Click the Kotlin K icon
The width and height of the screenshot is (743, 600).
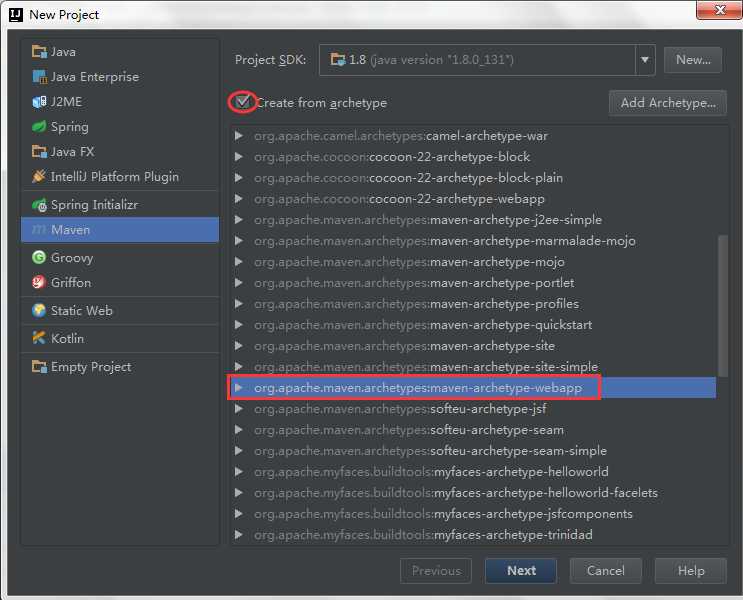point(39,338)
